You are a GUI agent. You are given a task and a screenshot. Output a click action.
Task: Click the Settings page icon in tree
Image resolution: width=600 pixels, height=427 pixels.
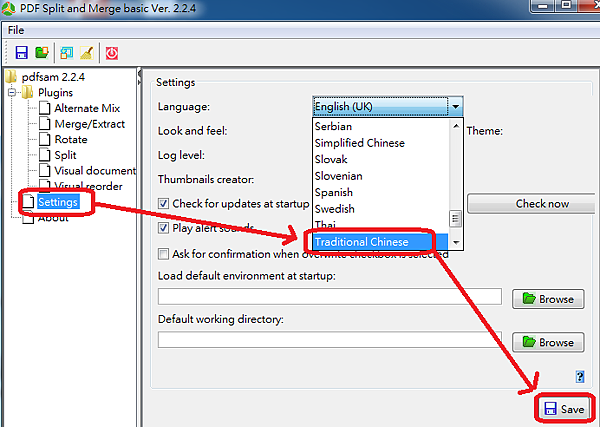[x=29, y=202]
